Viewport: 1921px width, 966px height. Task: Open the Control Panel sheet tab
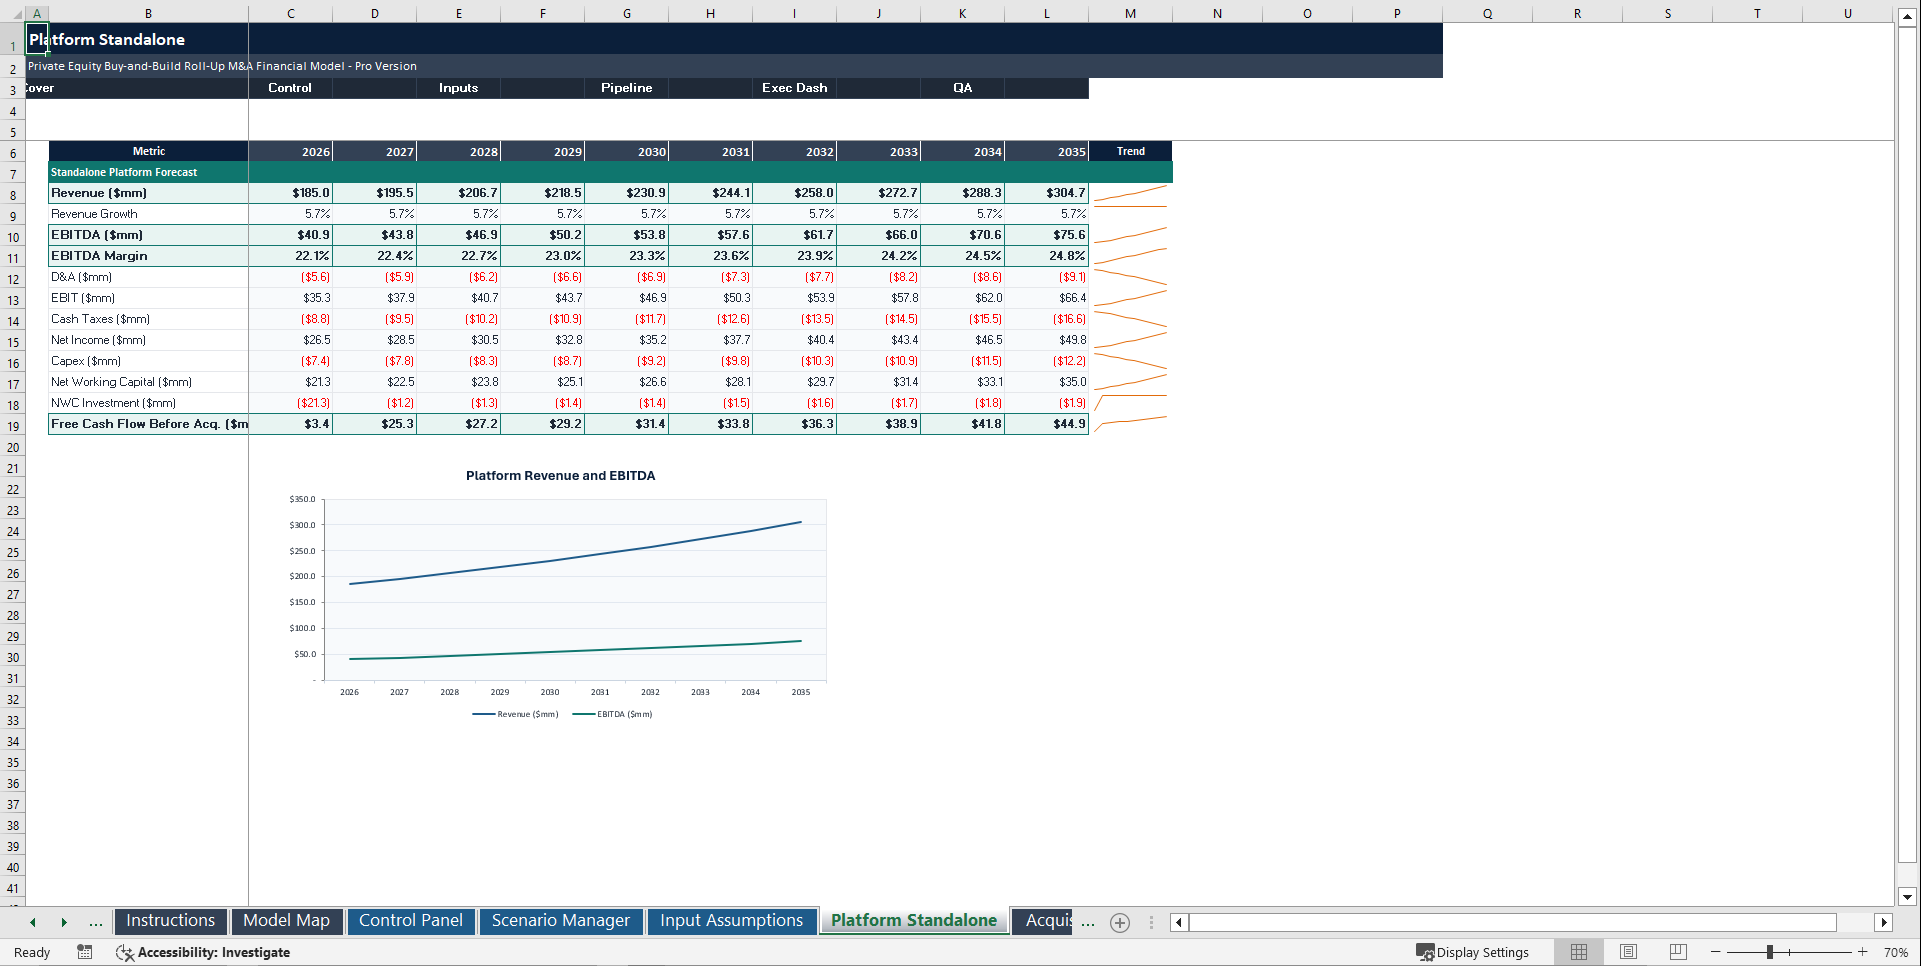411,921
